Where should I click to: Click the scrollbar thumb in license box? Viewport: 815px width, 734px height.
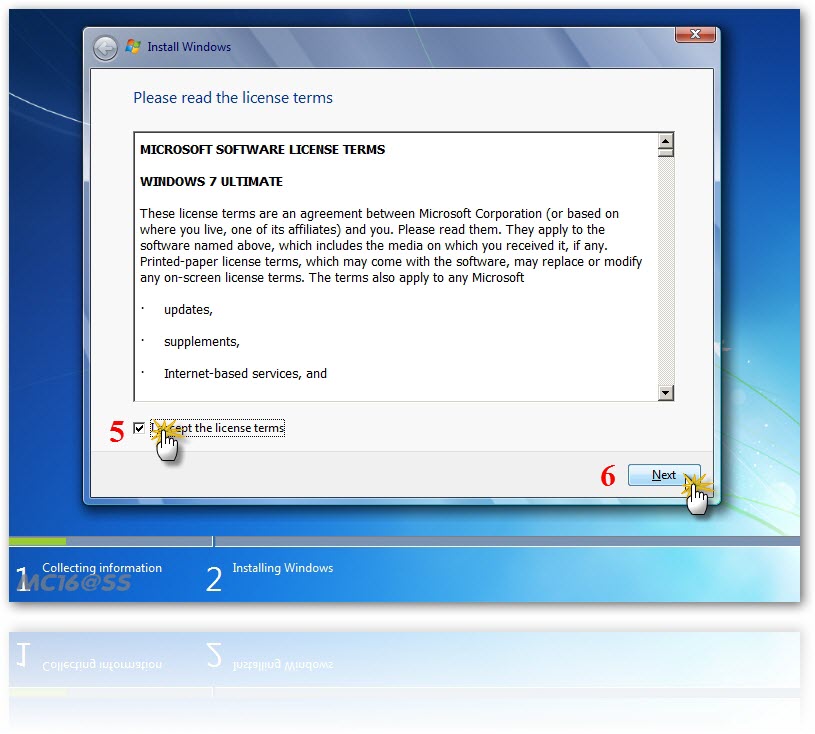[665, 152]
